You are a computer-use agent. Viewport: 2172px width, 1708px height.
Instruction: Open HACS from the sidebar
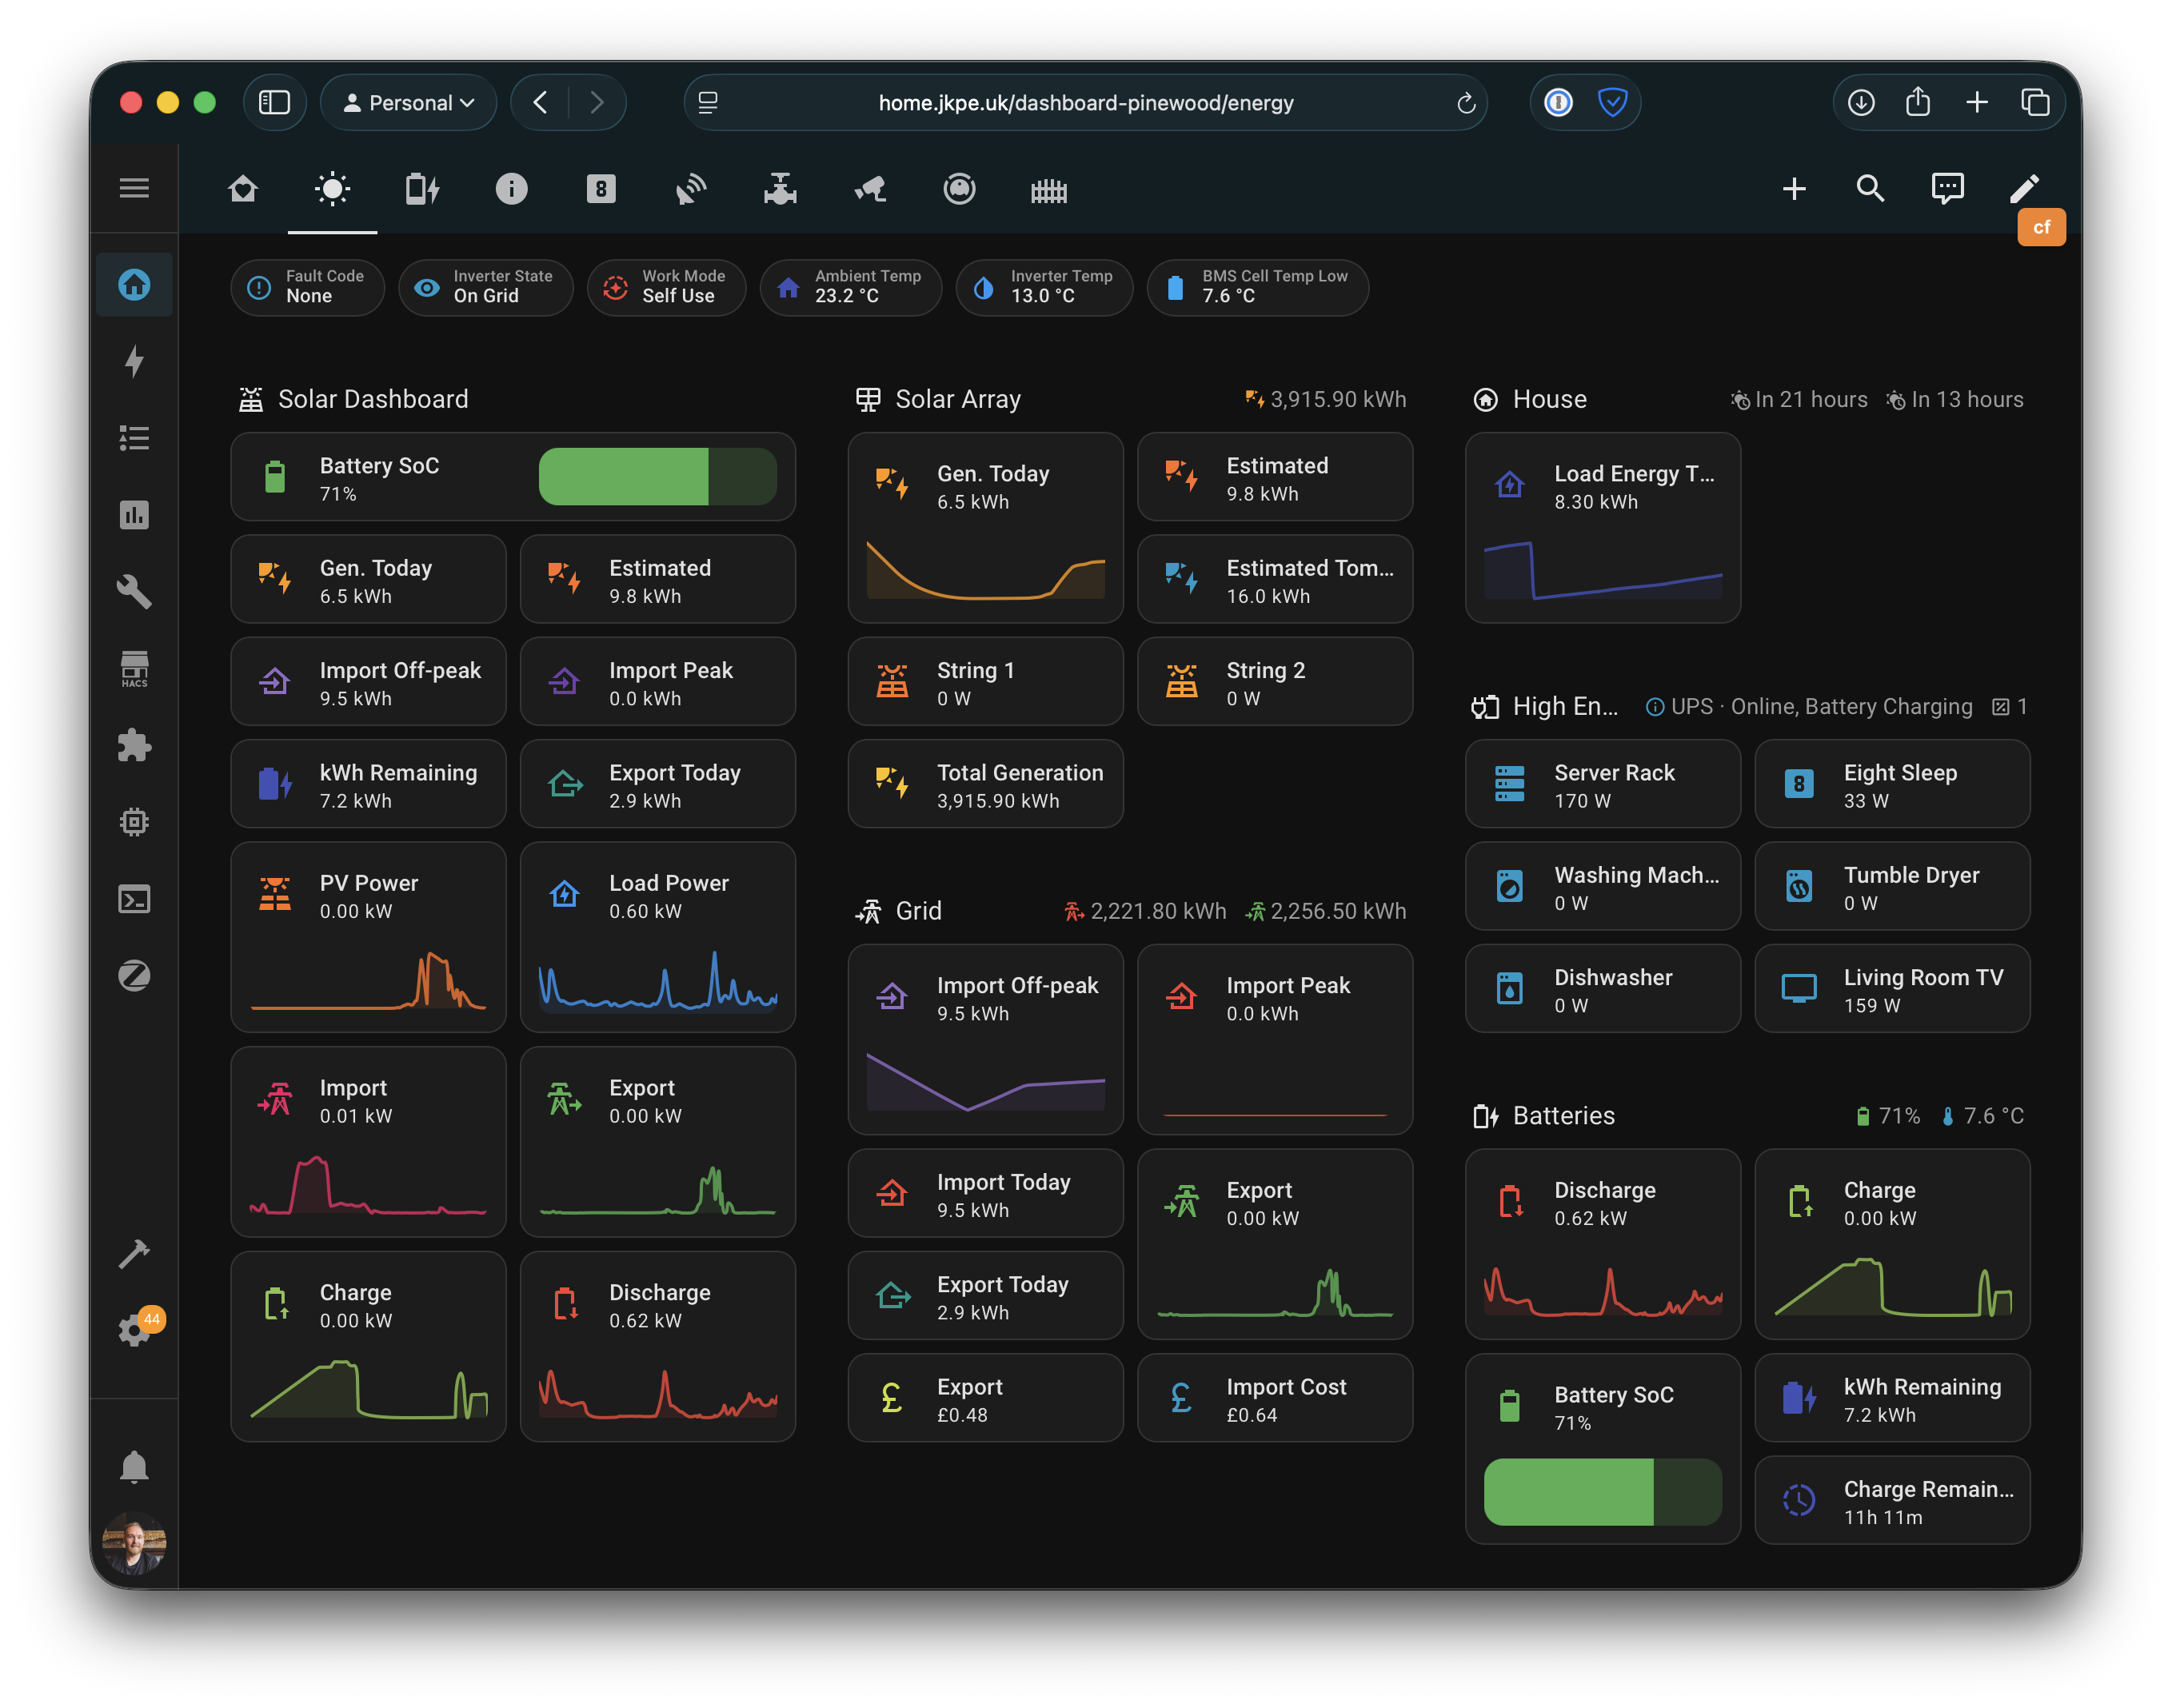click(x=135, y=668)
